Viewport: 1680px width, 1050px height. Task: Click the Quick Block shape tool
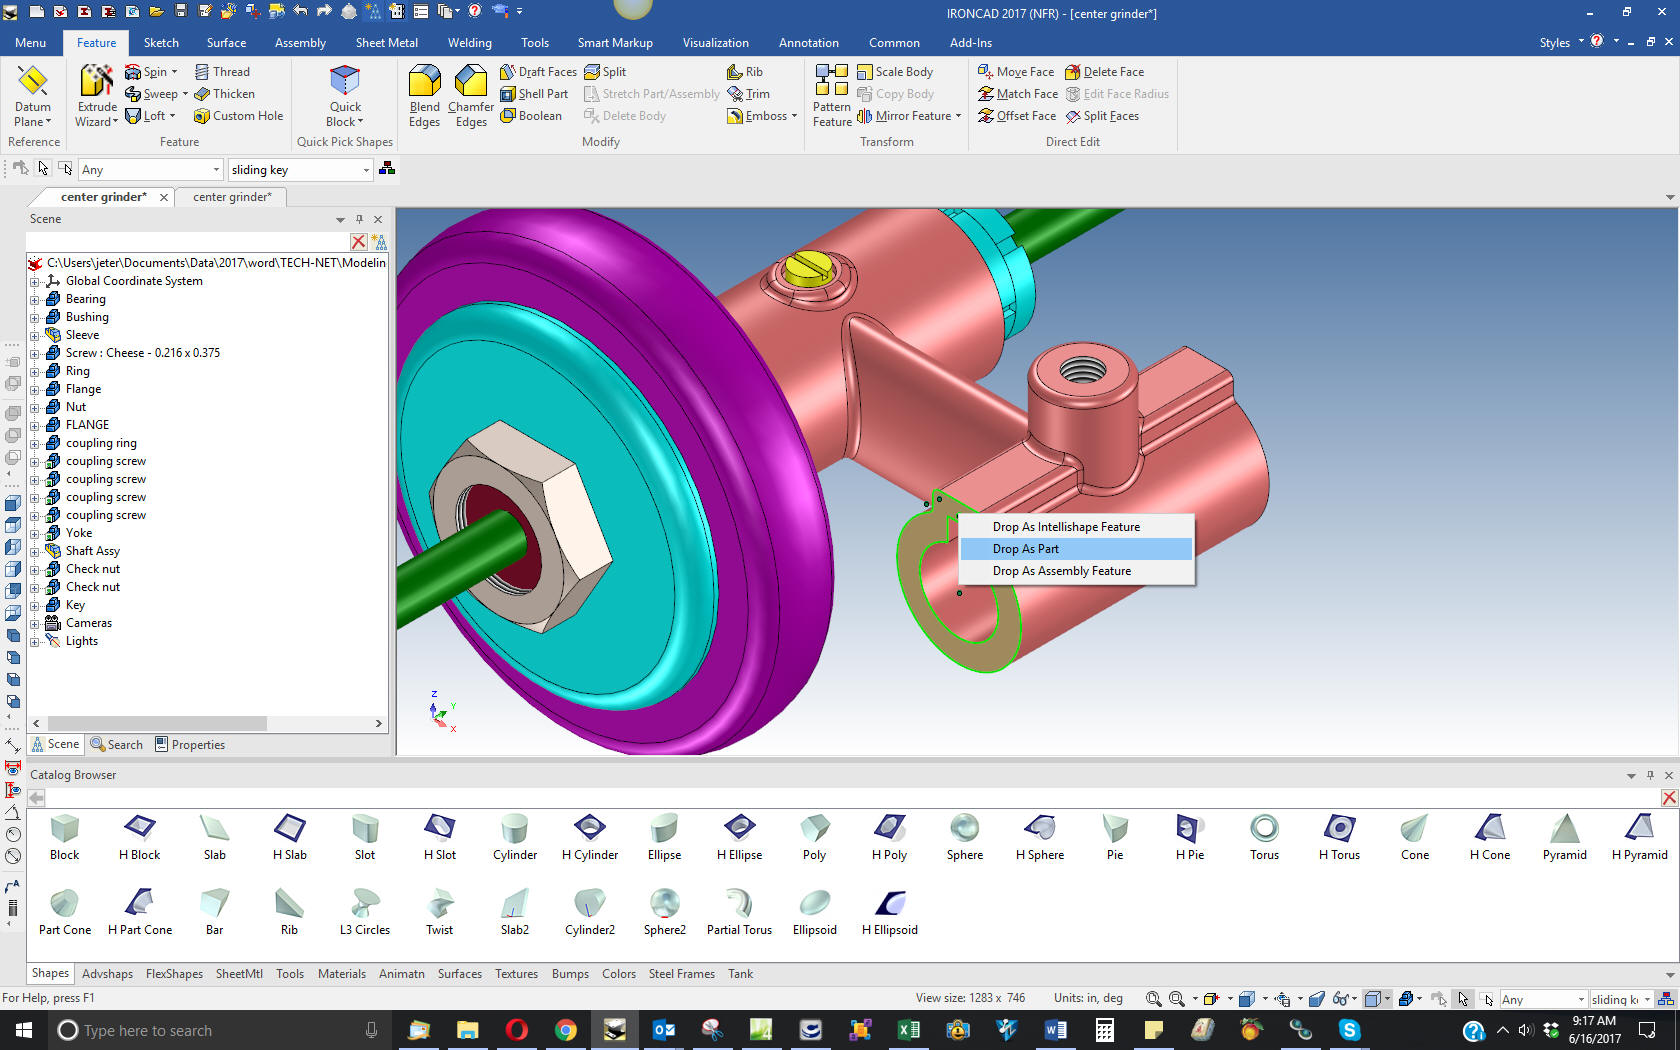click(x=345, y=95)
